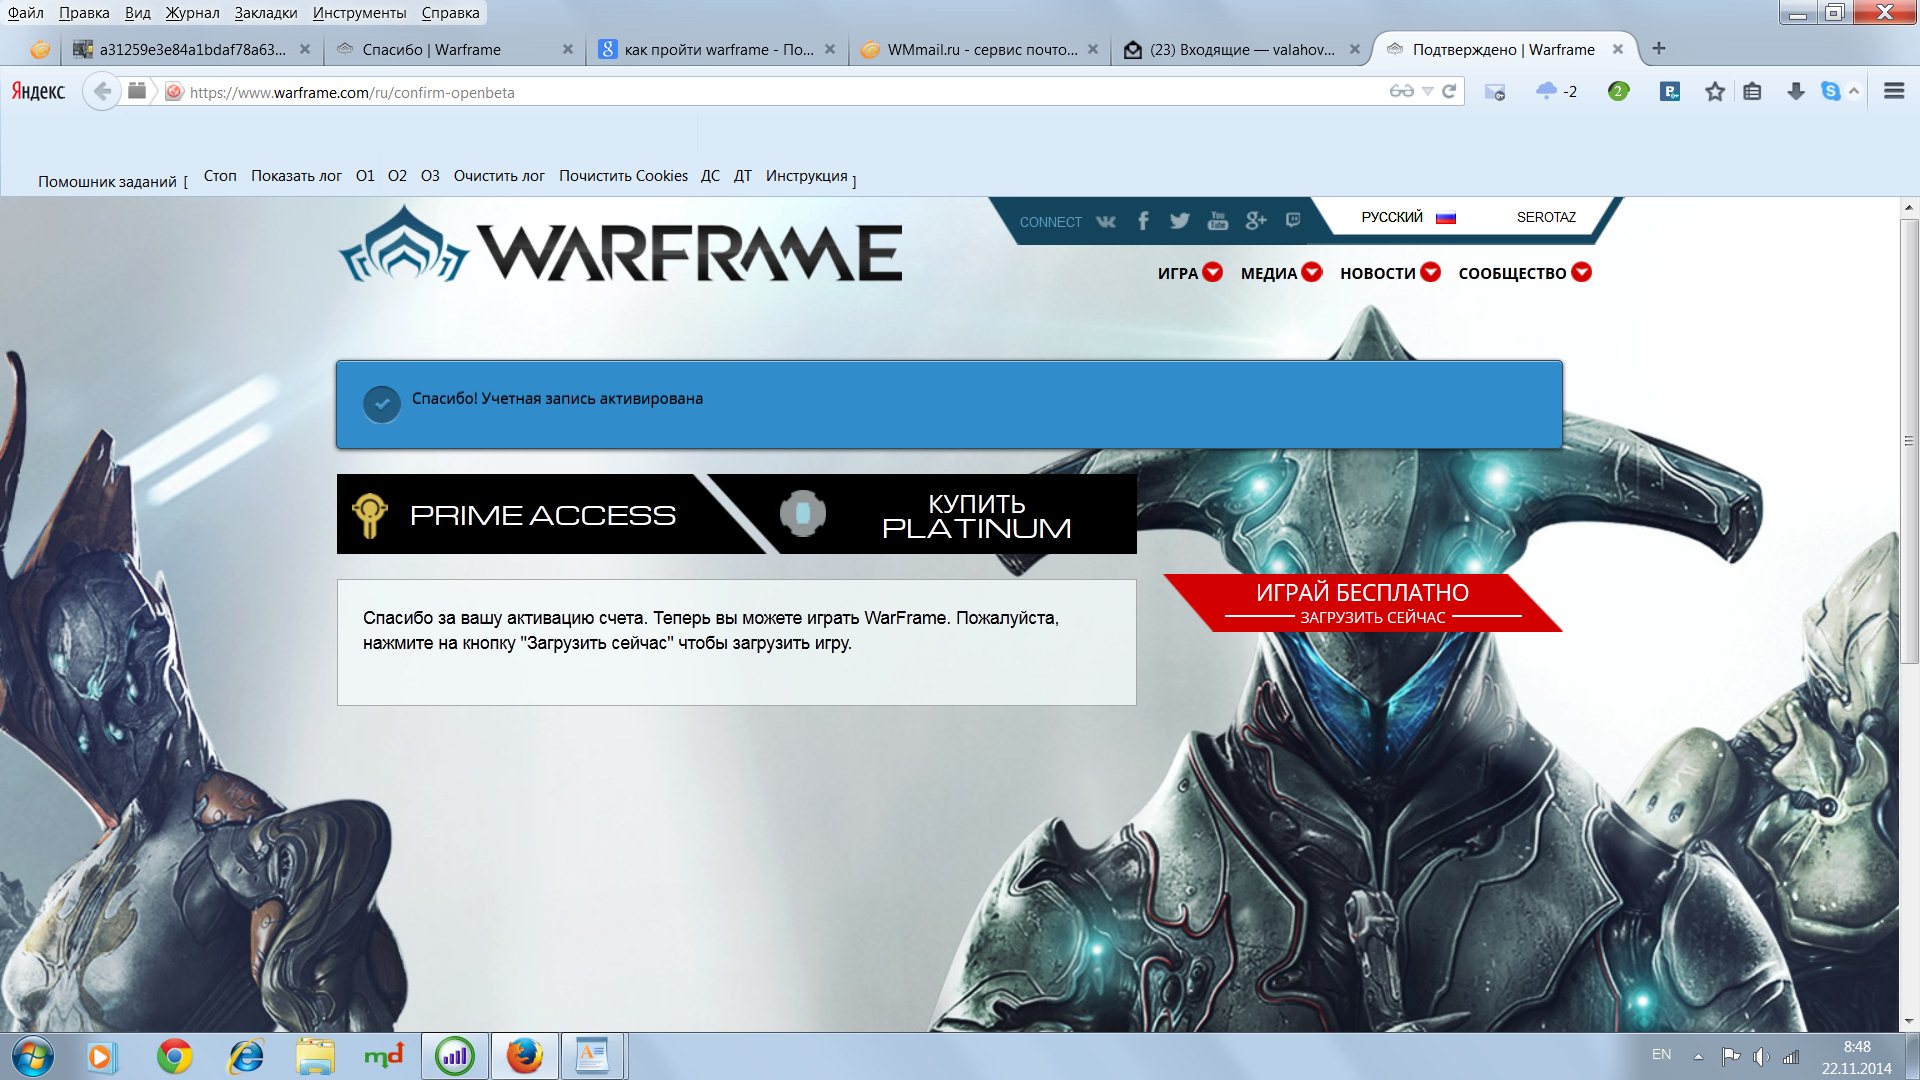
Task: Click the Skype toolbar icon
Action: pyautogui.click(x=1831, y=91)
